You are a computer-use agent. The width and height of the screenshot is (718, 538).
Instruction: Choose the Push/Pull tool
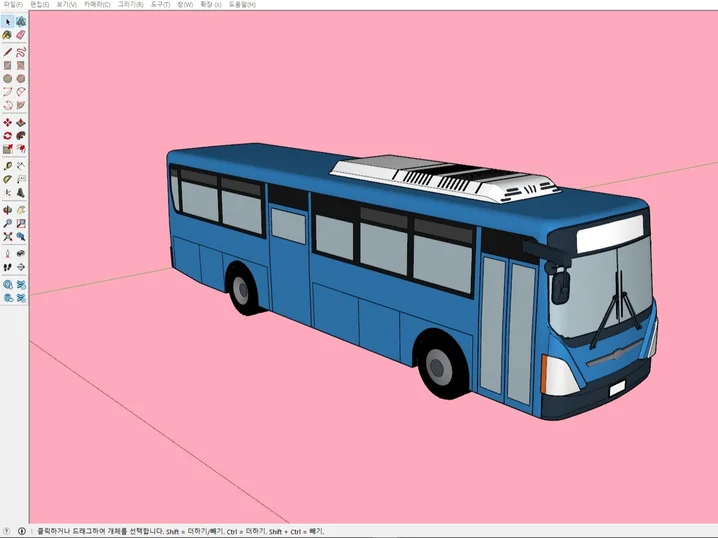[21, 122]
